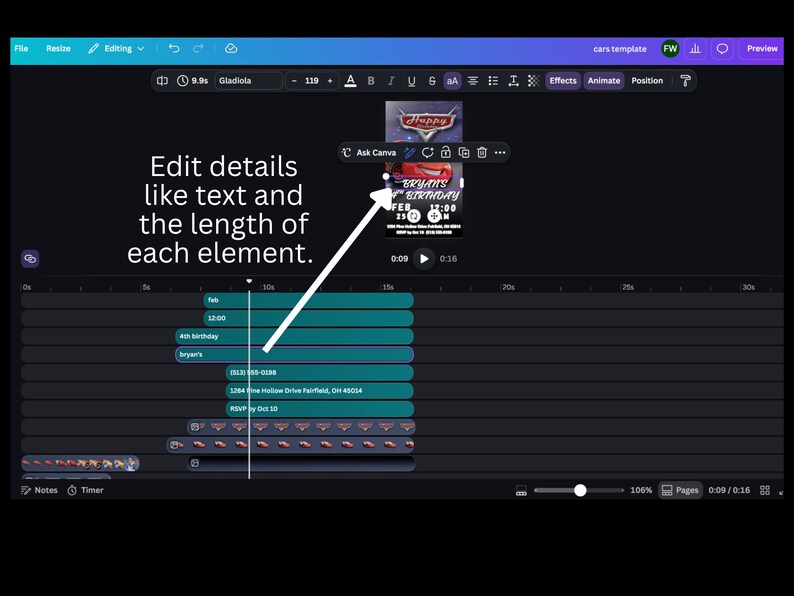Toggle uppercase aA formatting
Viewport: 794px width, 596px height.
point(452,81)
